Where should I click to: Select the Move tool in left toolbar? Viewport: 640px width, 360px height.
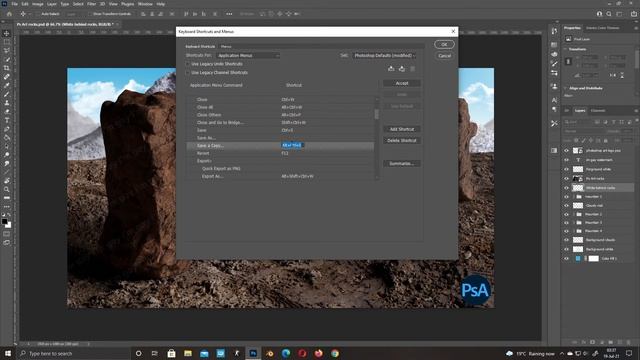[7, 33]
